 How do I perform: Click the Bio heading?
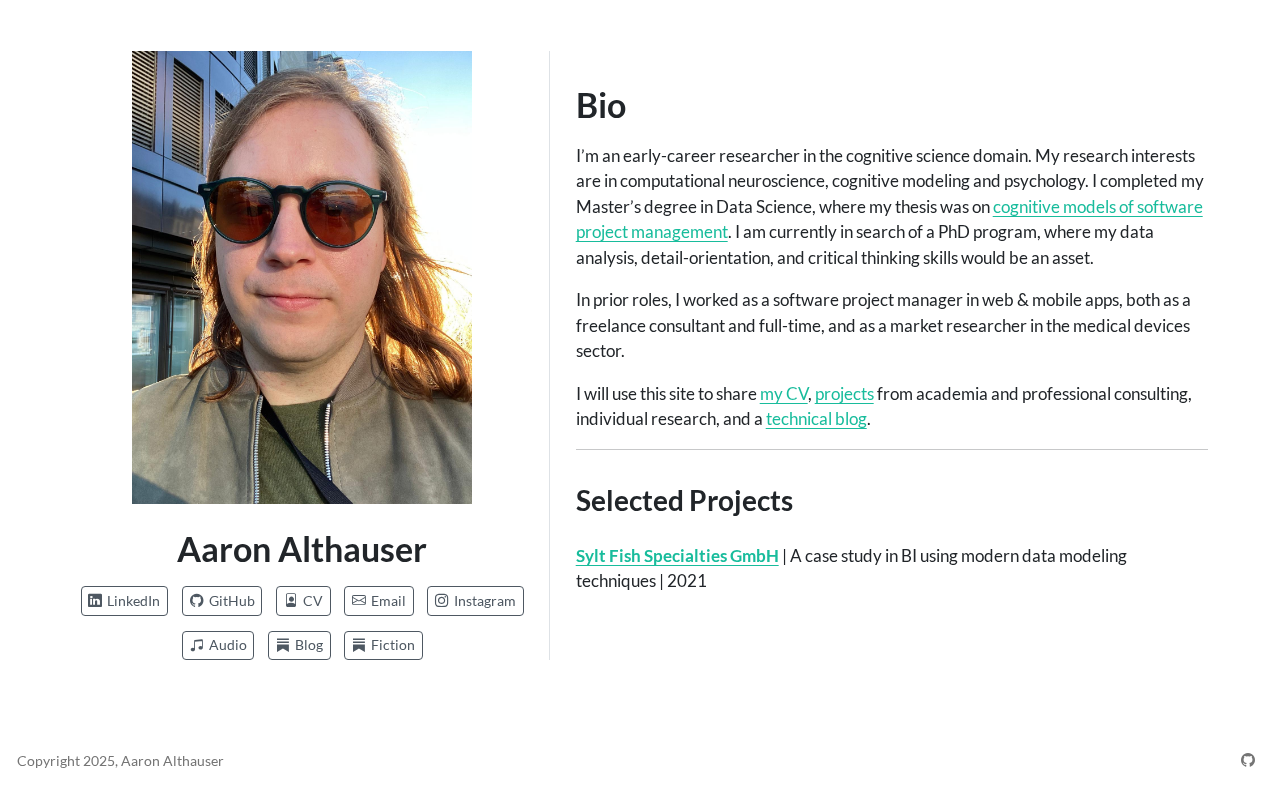(x=601, y=106)
